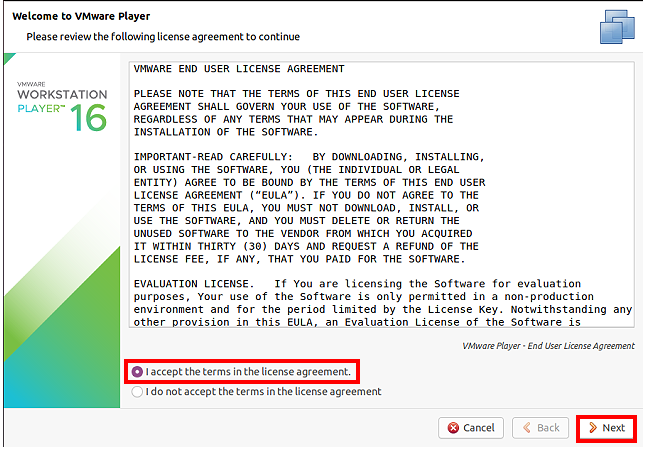Click 'VMware Player - End User License Agreement' caption
The width and height of the screenshot is (647, 449).
point(548,346)
